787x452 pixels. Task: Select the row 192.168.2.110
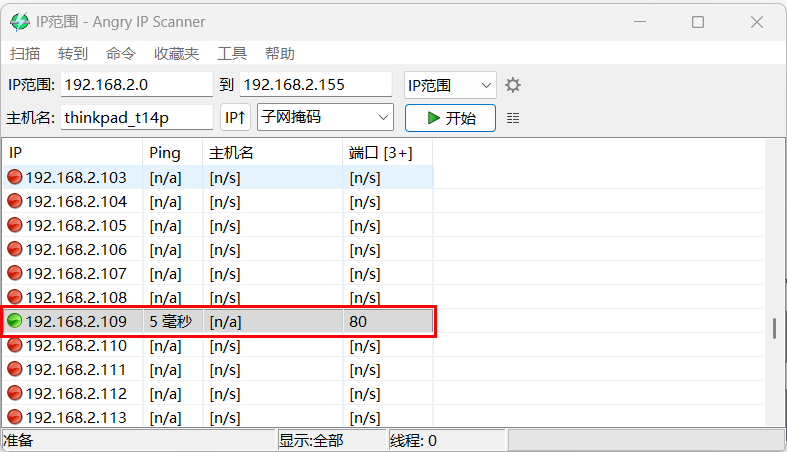click(218, 346)
